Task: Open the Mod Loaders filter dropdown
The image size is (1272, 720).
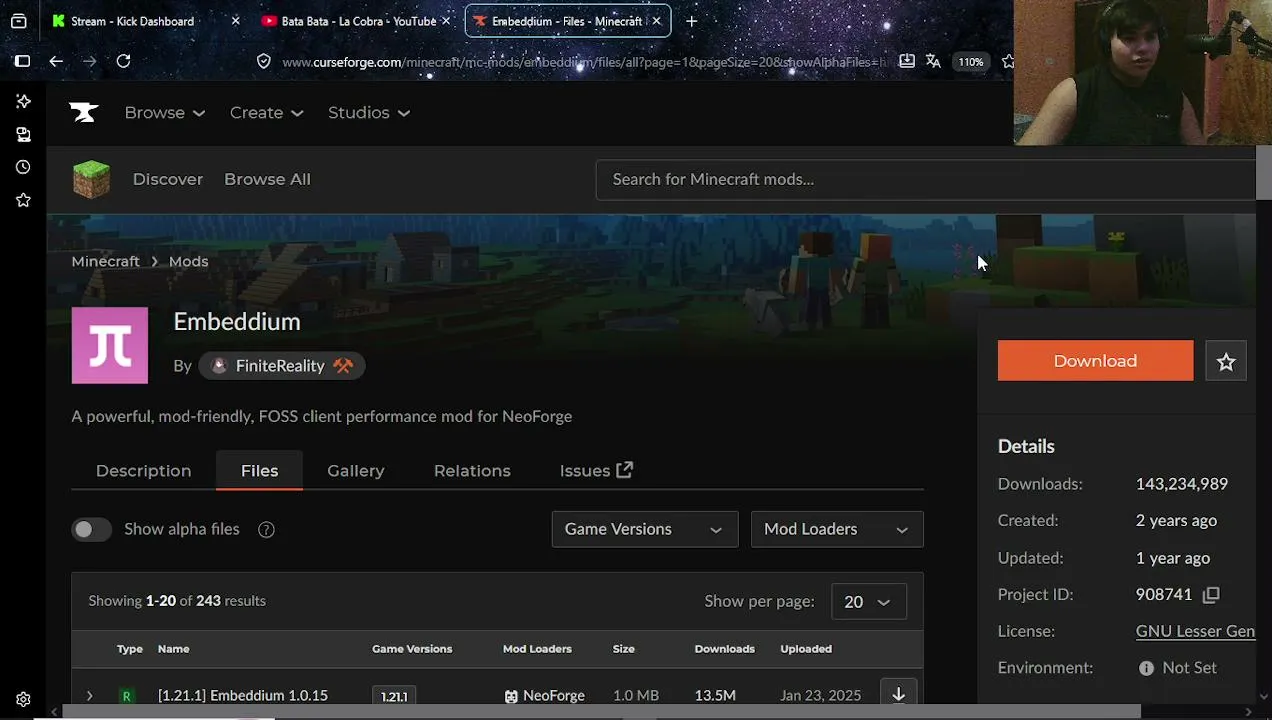Action: [837, 530]
